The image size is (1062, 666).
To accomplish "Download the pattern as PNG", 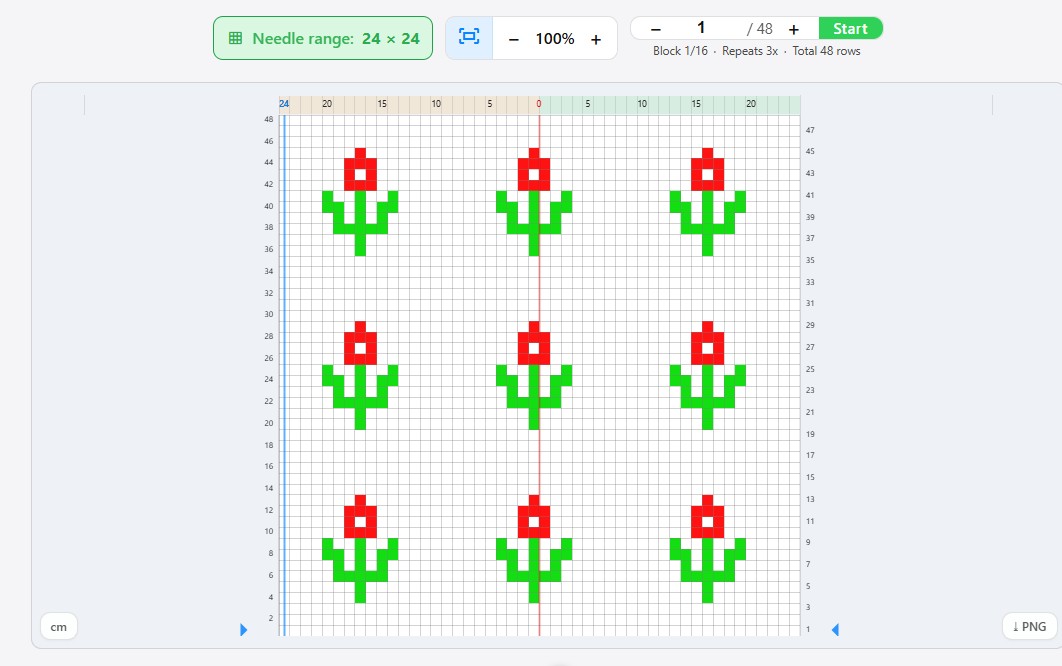I will click(1029, 626).
